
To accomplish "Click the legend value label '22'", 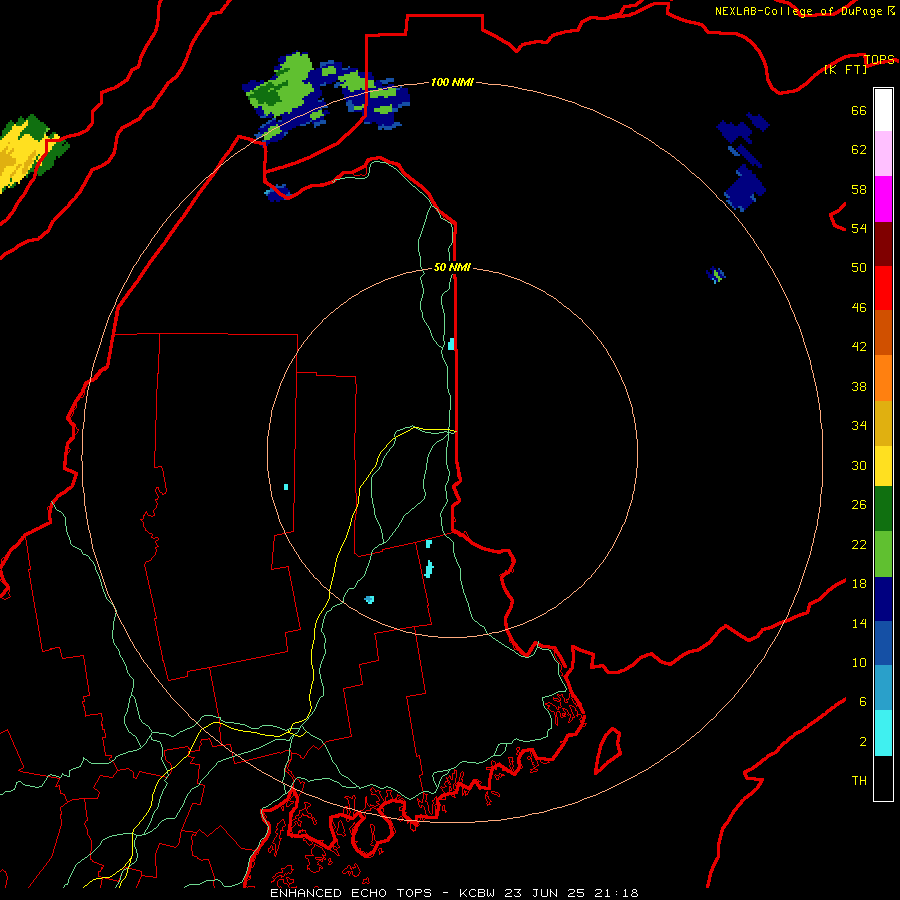I will pyautogui.click(x=859, y=544).
